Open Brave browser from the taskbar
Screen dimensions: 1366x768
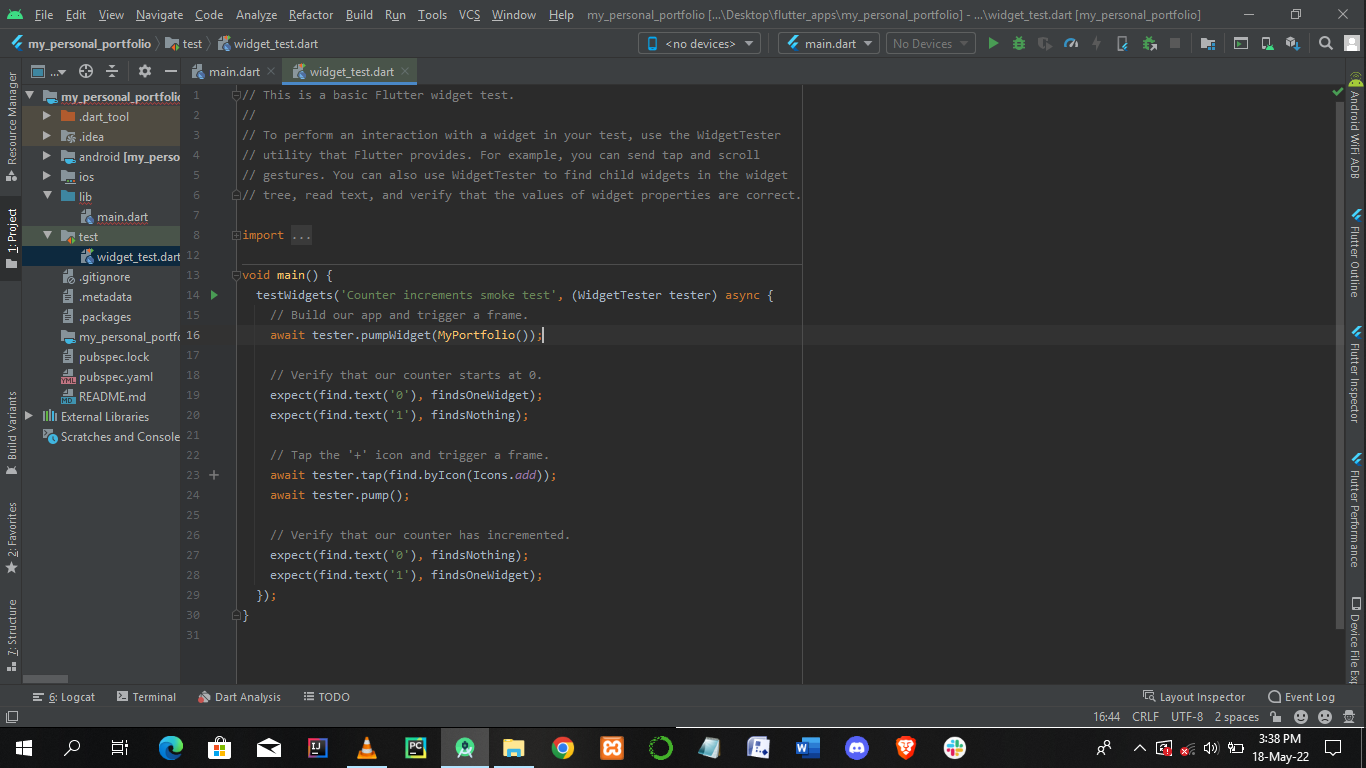(x=906, y=747)
